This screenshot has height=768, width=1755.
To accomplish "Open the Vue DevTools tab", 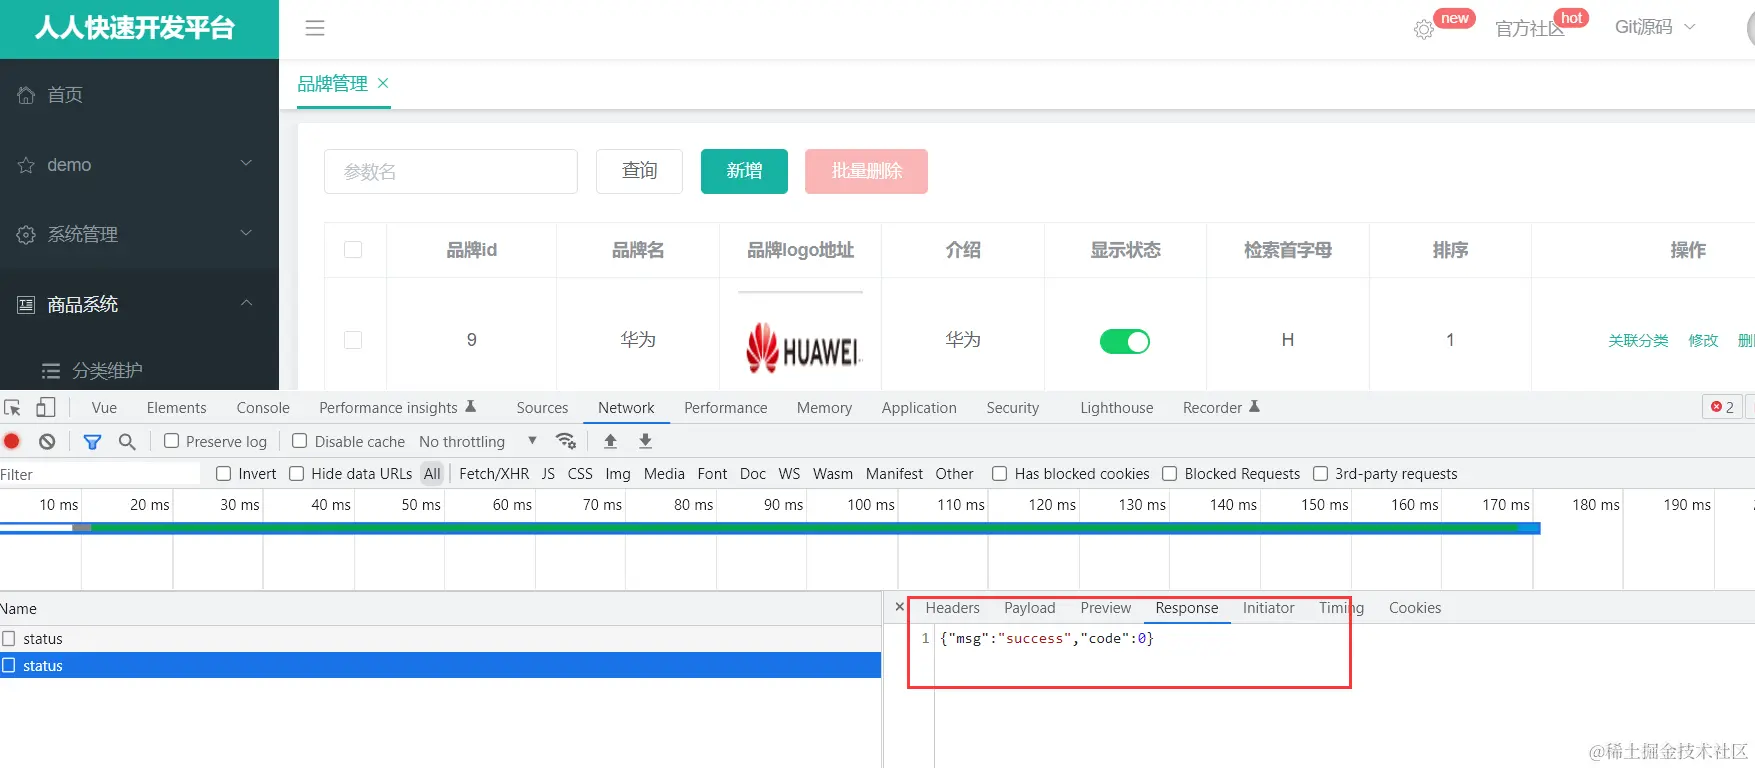I will coord(104,408).
